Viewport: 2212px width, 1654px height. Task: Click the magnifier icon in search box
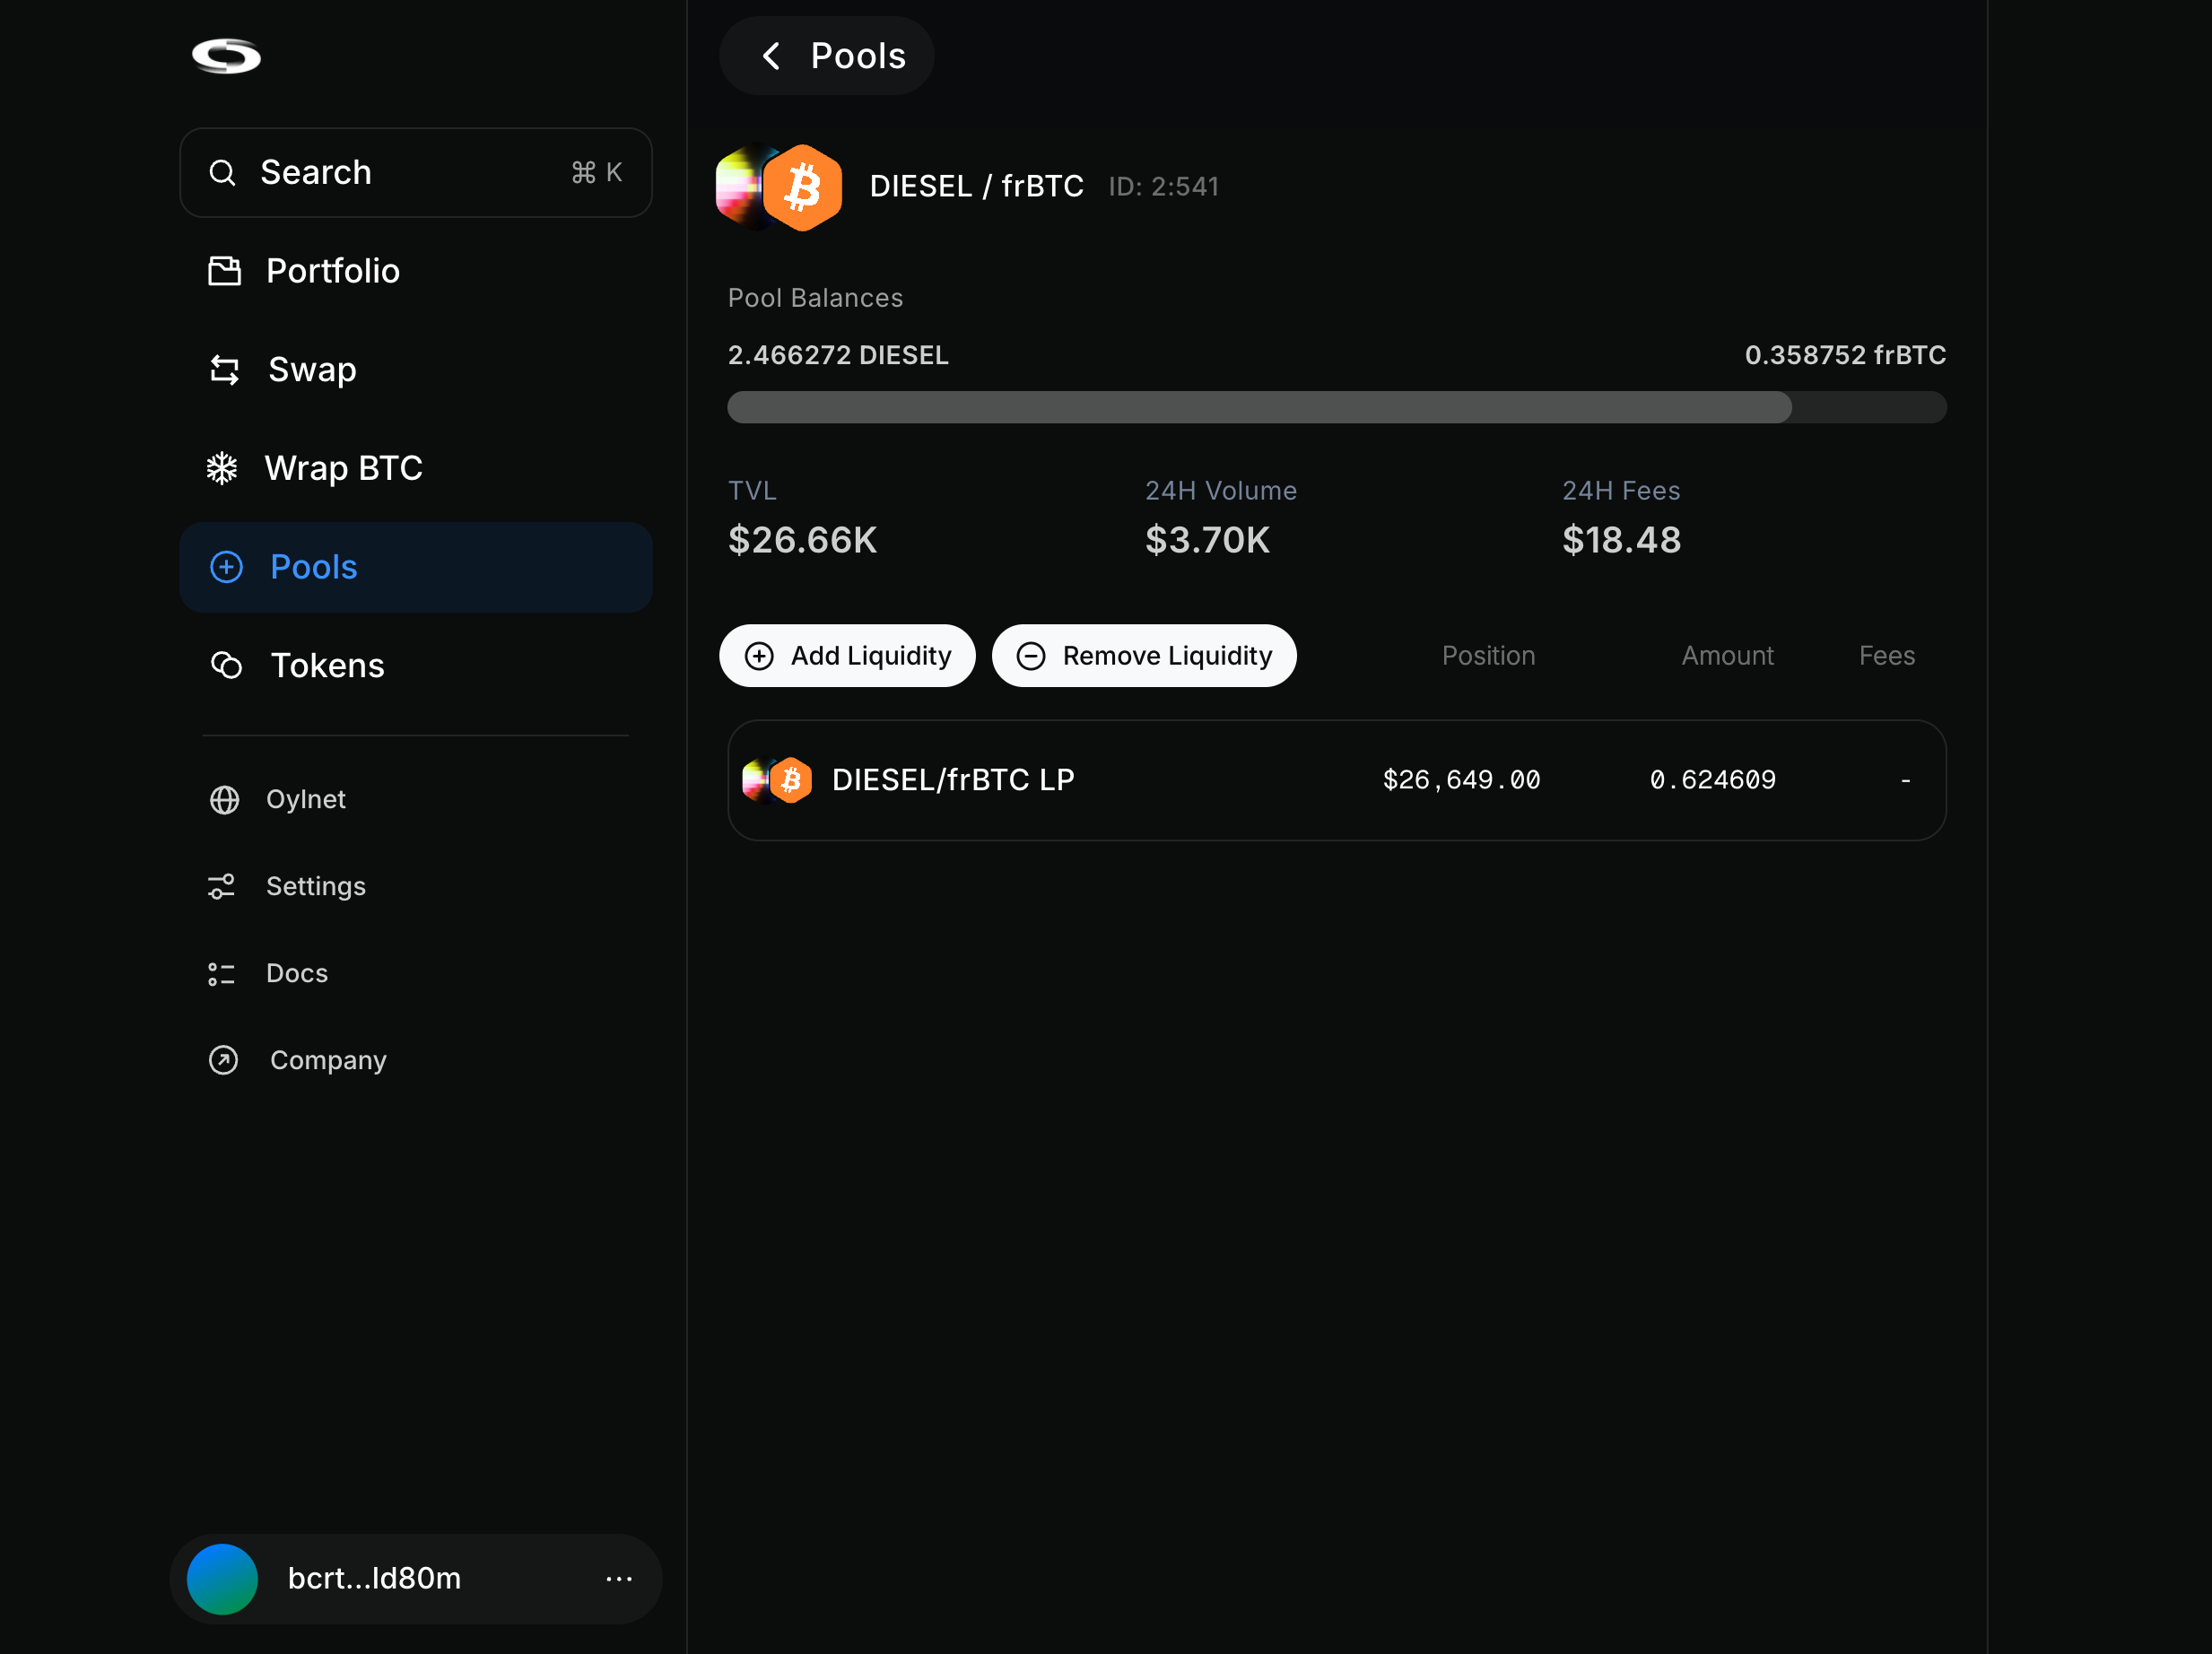point(222,173)
